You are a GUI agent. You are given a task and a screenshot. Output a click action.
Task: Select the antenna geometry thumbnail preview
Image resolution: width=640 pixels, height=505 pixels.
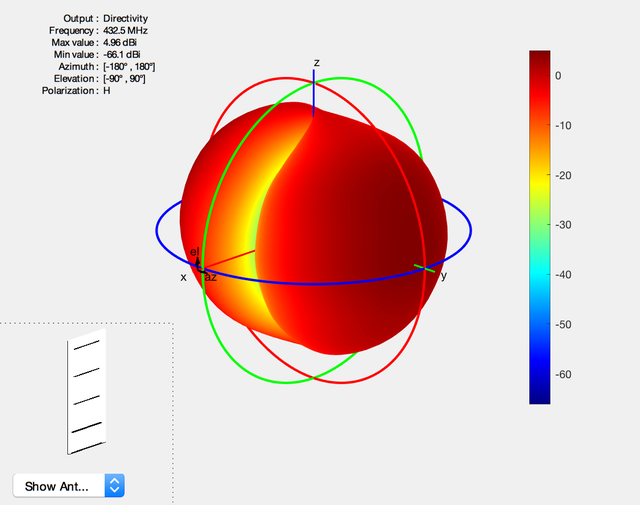click(x=87, y=392)
